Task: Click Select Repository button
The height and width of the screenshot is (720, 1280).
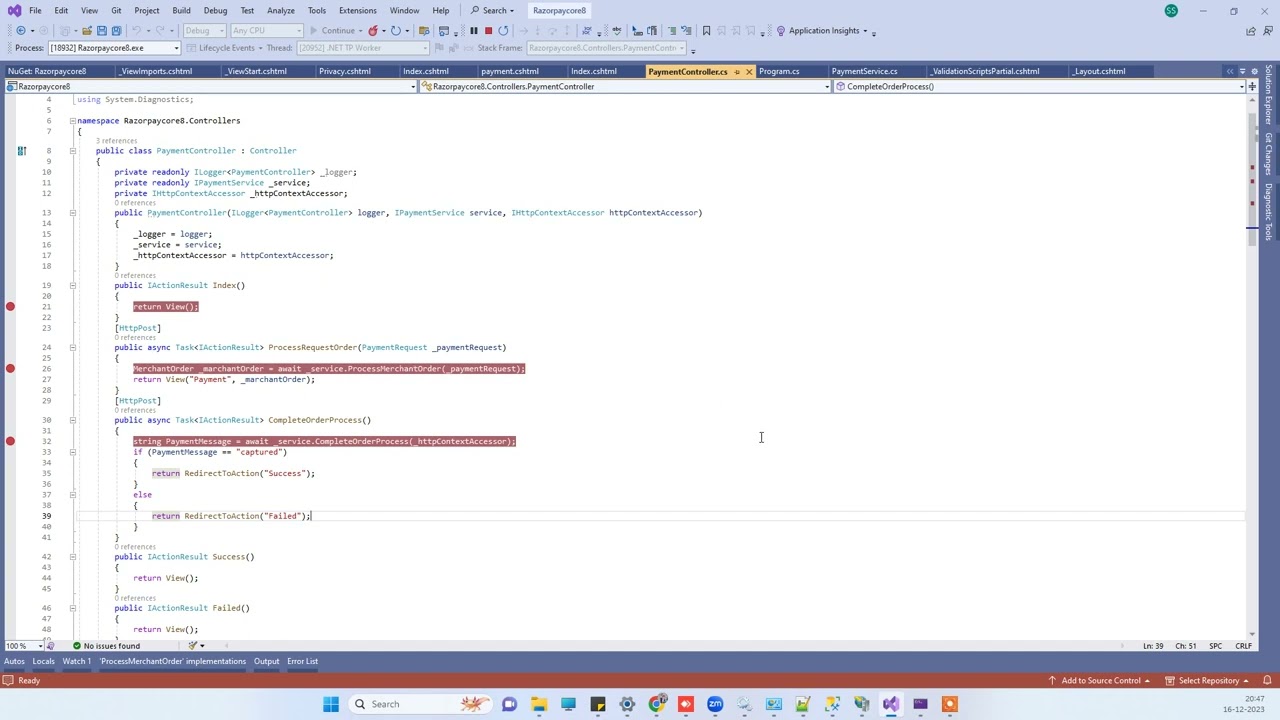Action: [x=1209, y=681]
